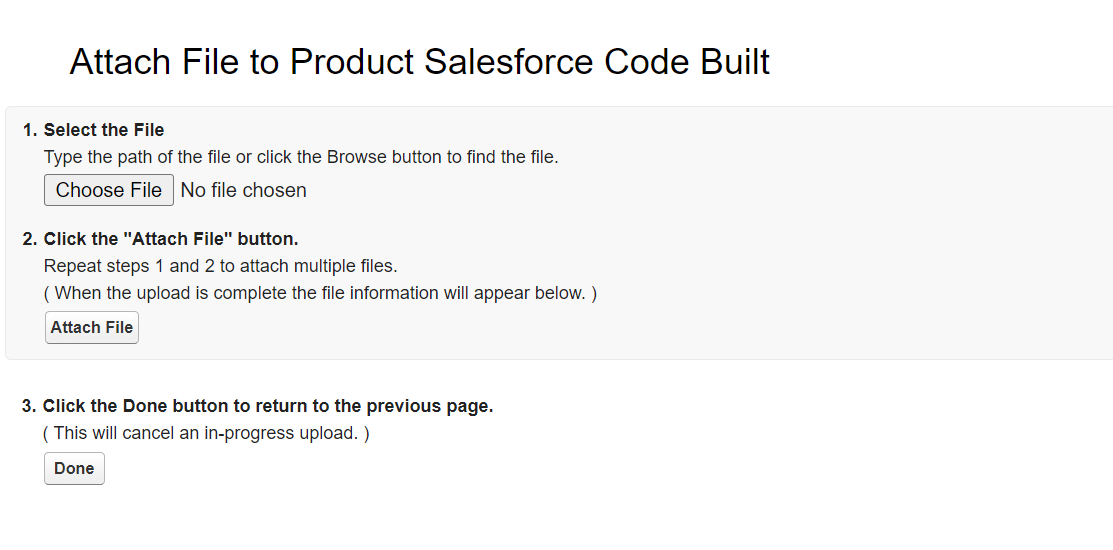Click the step number "1." label
Image resolution: width=1113 pixels, height=550 pixels.
coord(30,130)
